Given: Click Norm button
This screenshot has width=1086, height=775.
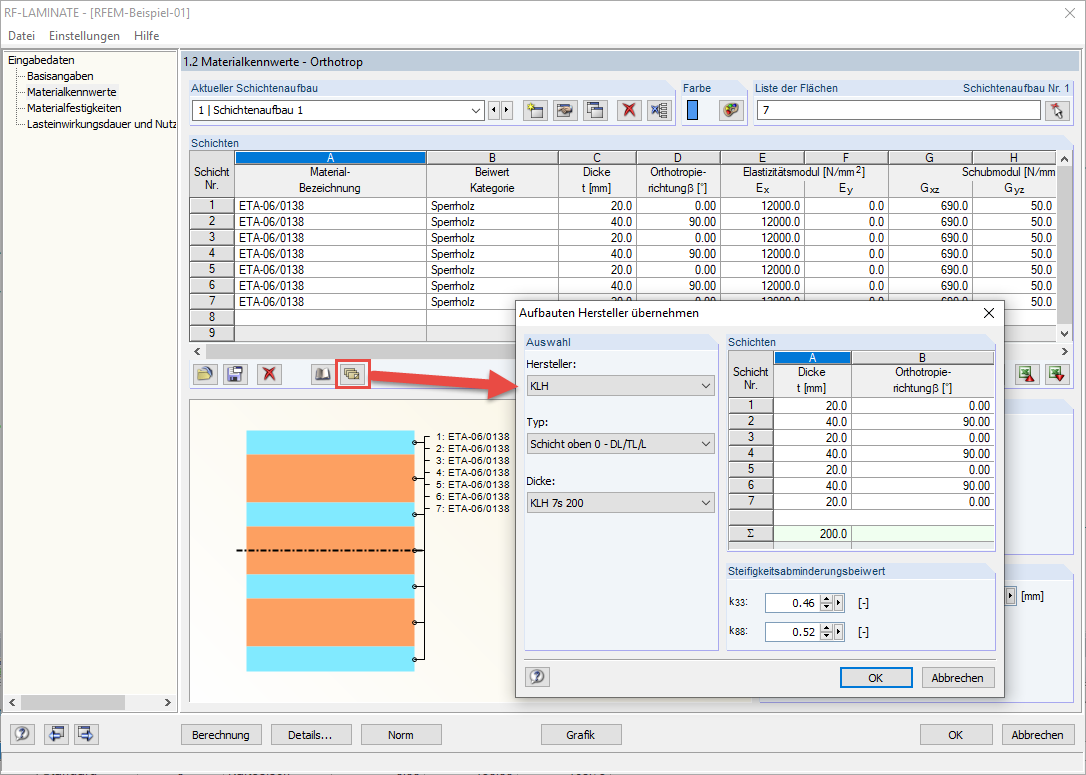Looking at the screenshot, I should click(401, 735).
